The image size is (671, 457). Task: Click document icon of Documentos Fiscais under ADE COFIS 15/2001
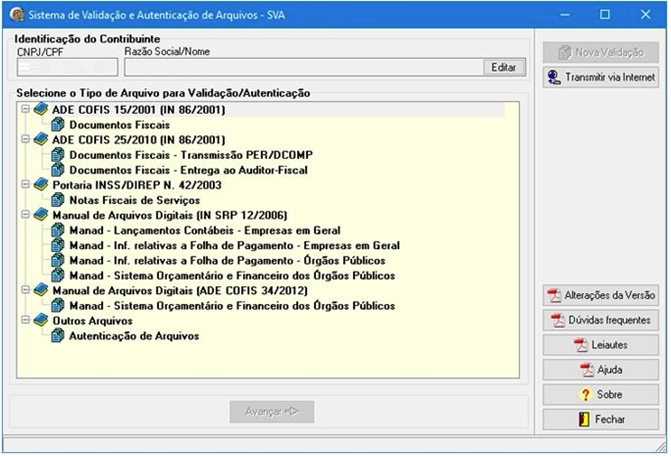(x=58, y=125)
